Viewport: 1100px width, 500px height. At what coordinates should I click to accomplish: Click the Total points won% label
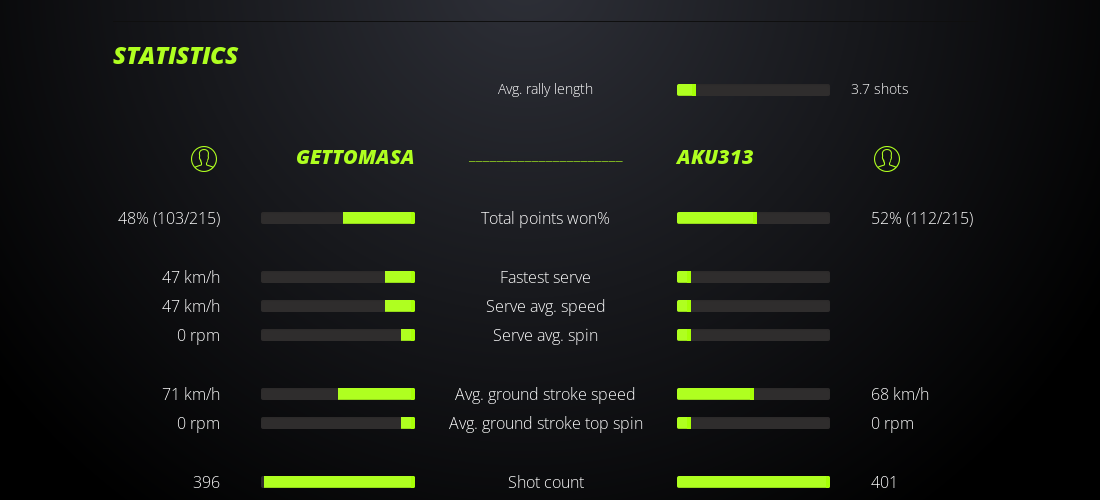545,218
